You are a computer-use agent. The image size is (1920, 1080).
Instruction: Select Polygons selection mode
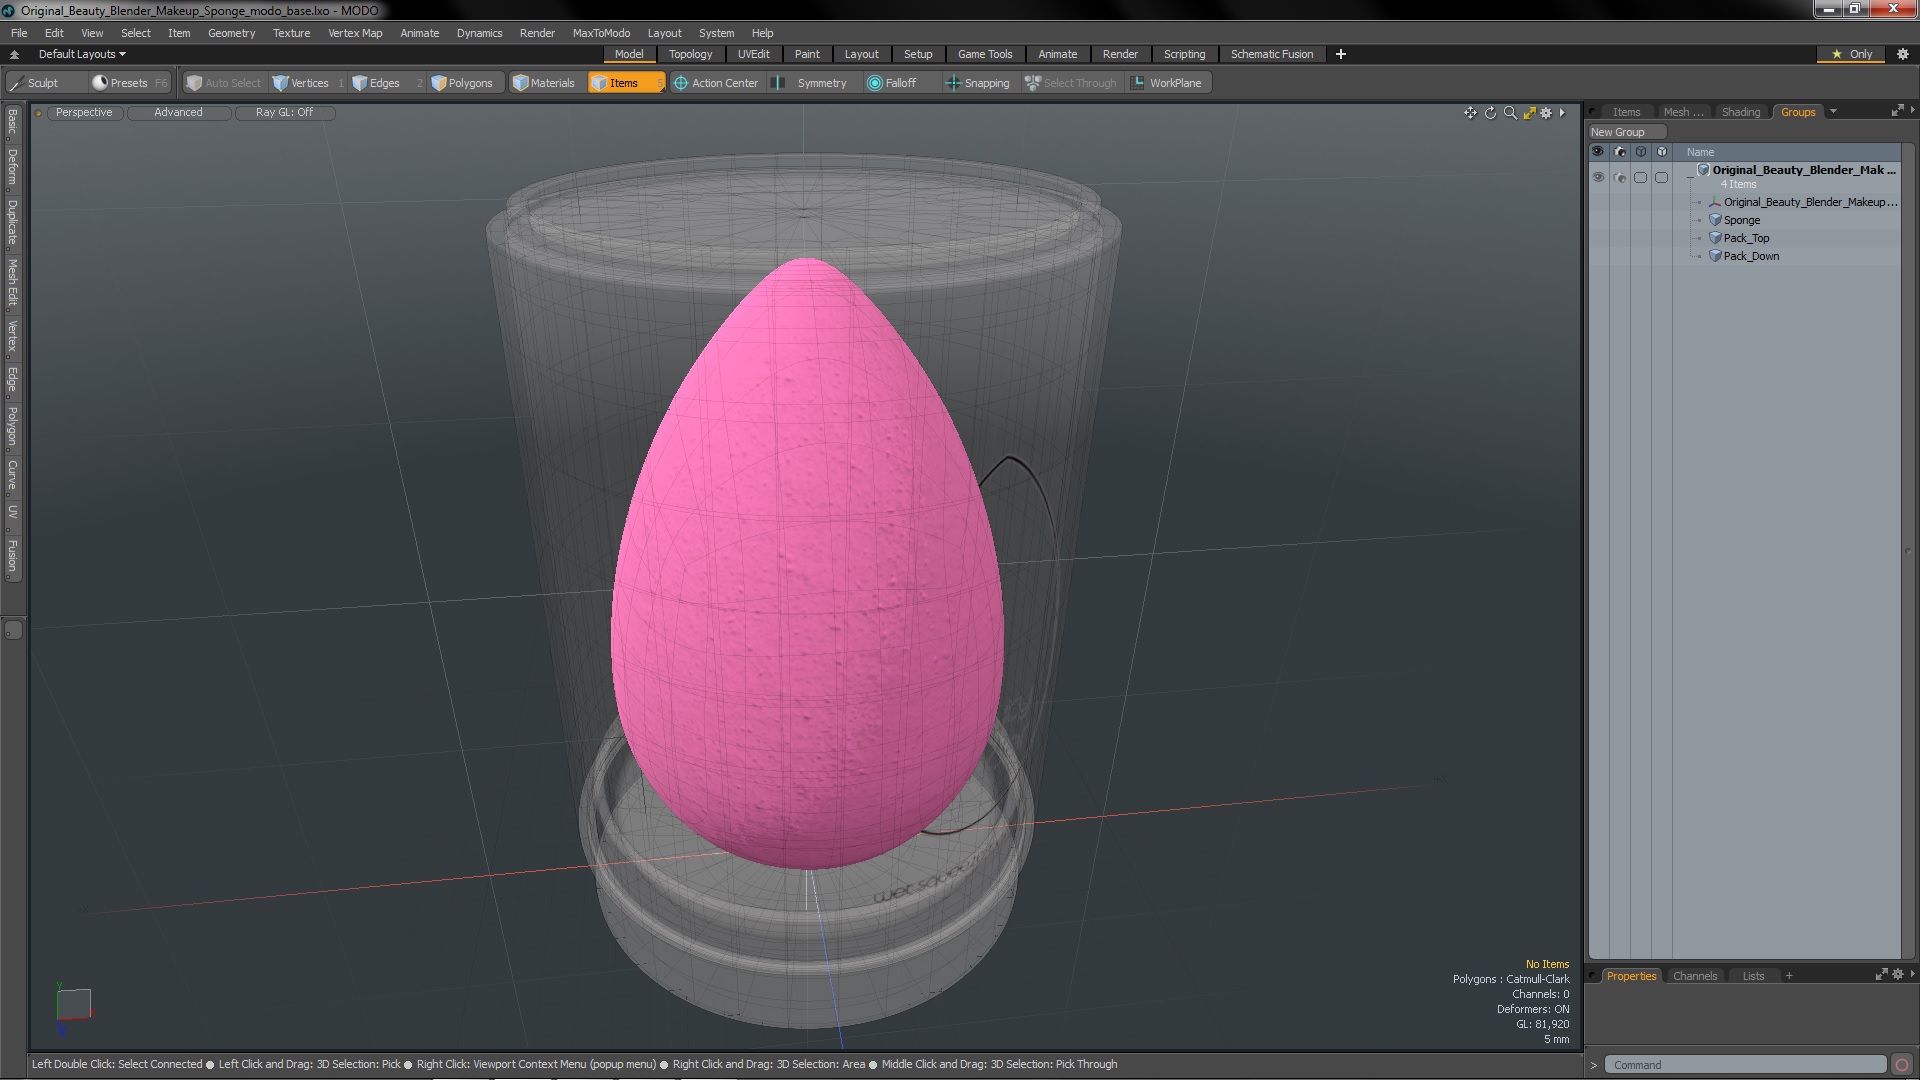tap(462, 83)
